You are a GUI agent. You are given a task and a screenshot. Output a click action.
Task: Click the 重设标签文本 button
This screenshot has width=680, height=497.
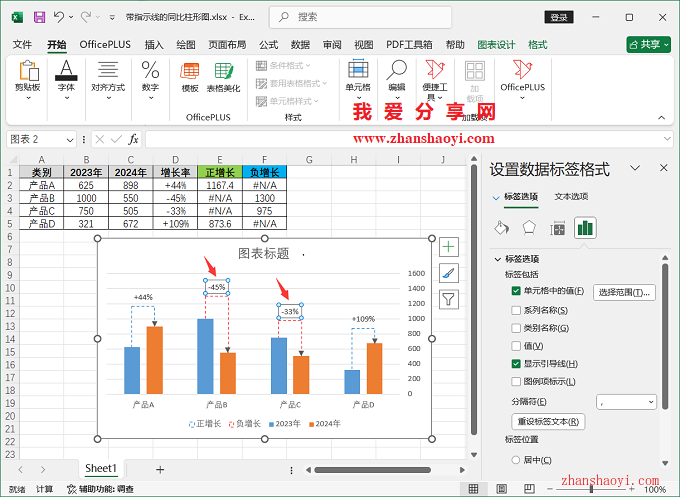tap(548, 422)
